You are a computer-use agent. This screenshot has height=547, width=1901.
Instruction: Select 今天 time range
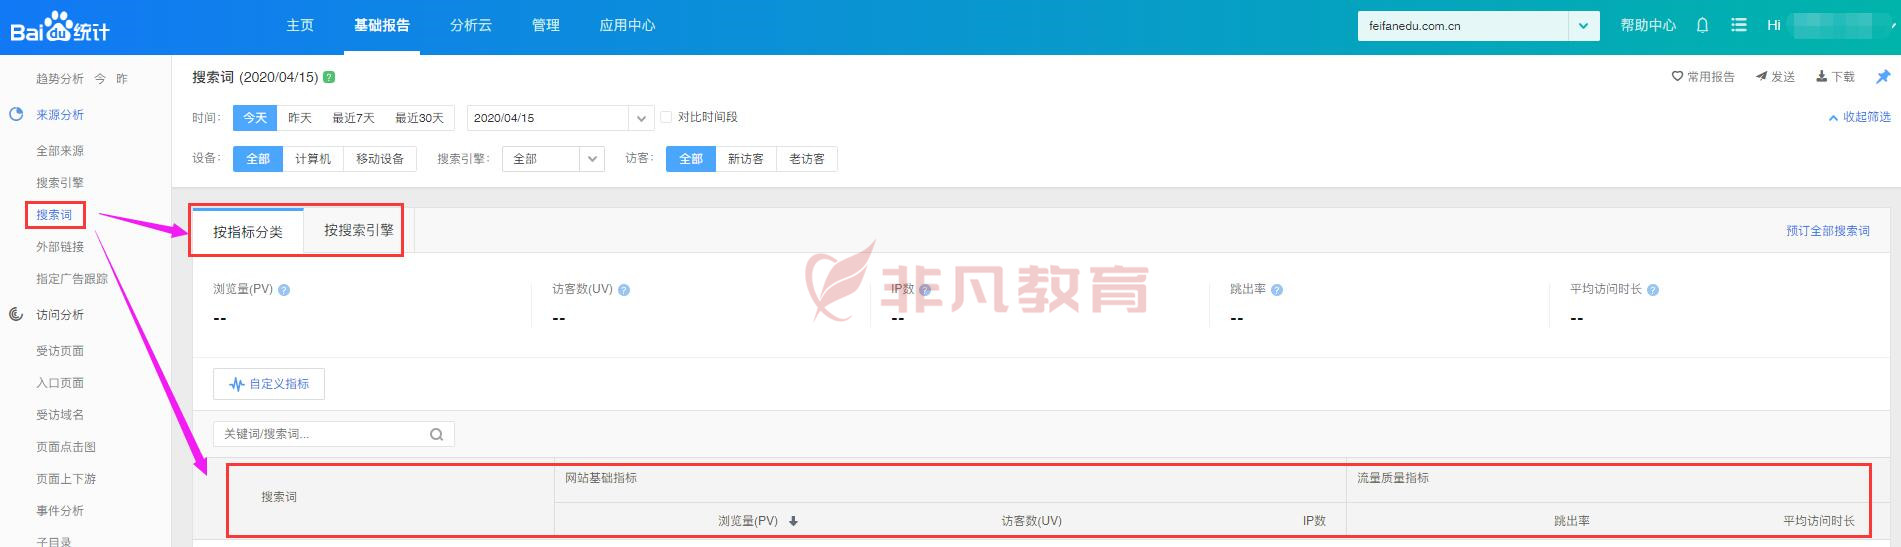pyautogui.click(x=255, y=118)
